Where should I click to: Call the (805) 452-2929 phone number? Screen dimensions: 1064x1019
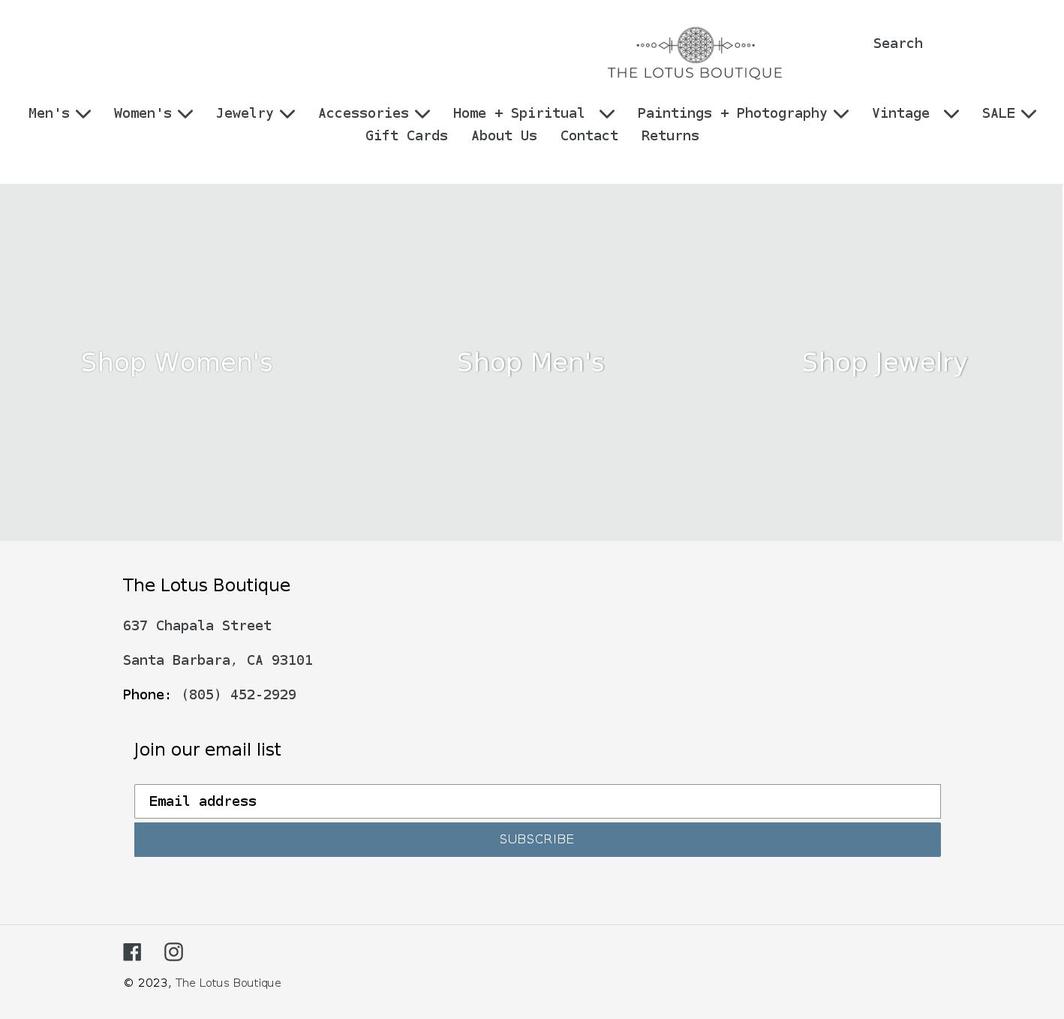point(238,695)
